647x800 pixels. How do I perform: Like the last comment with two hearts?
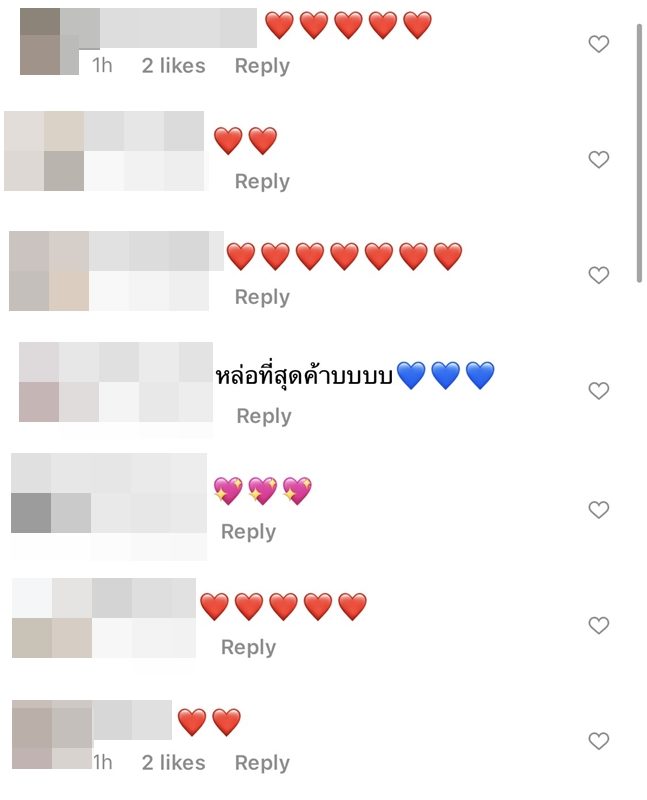[x=599, y=741]
